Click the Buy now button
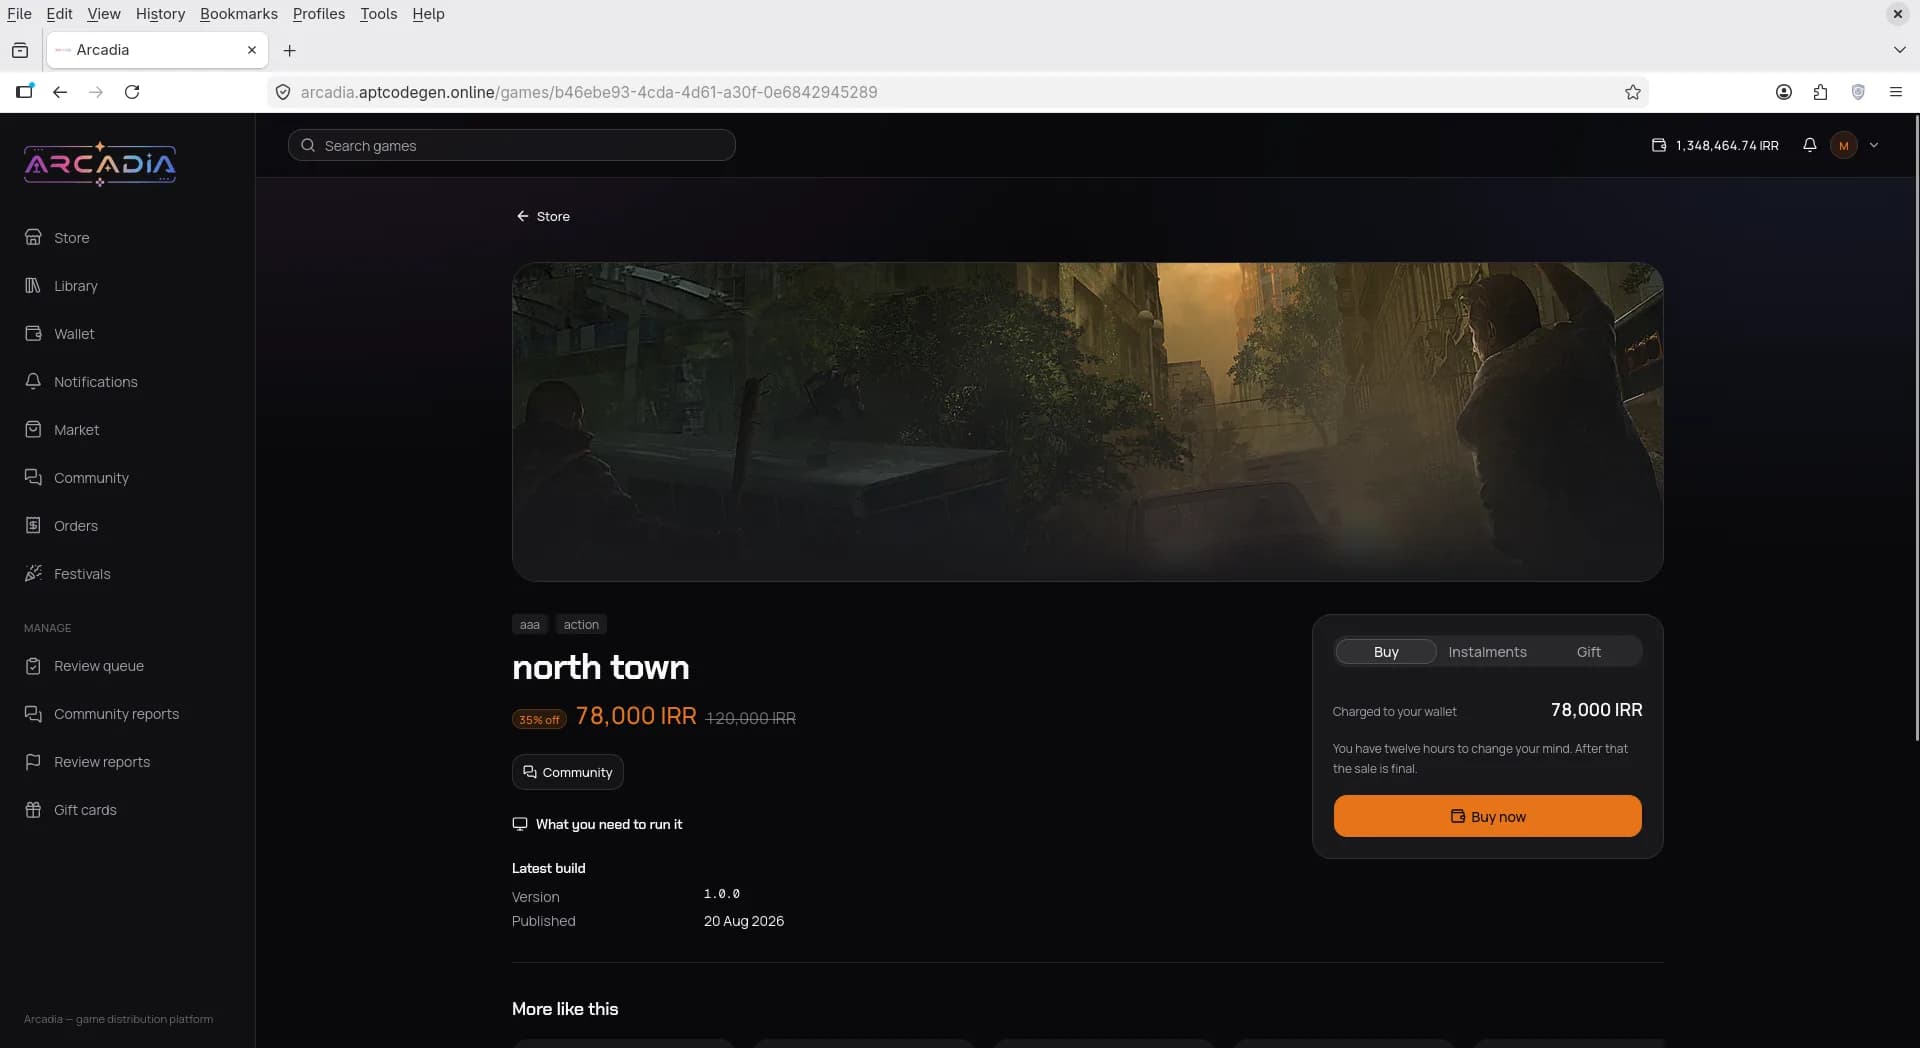 point(1487,816)
